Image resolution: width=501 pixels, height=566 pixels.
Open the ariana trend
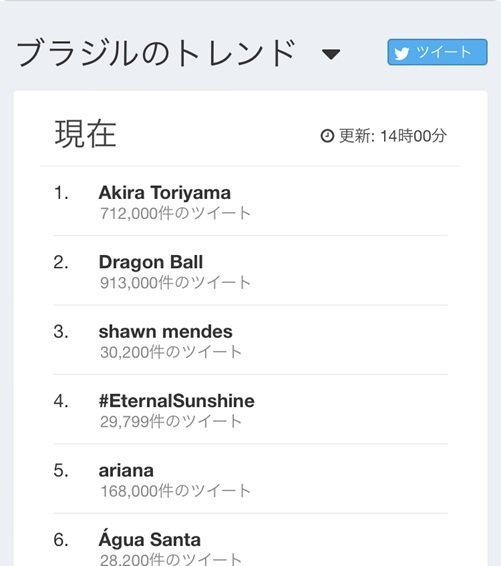[126, 471]
